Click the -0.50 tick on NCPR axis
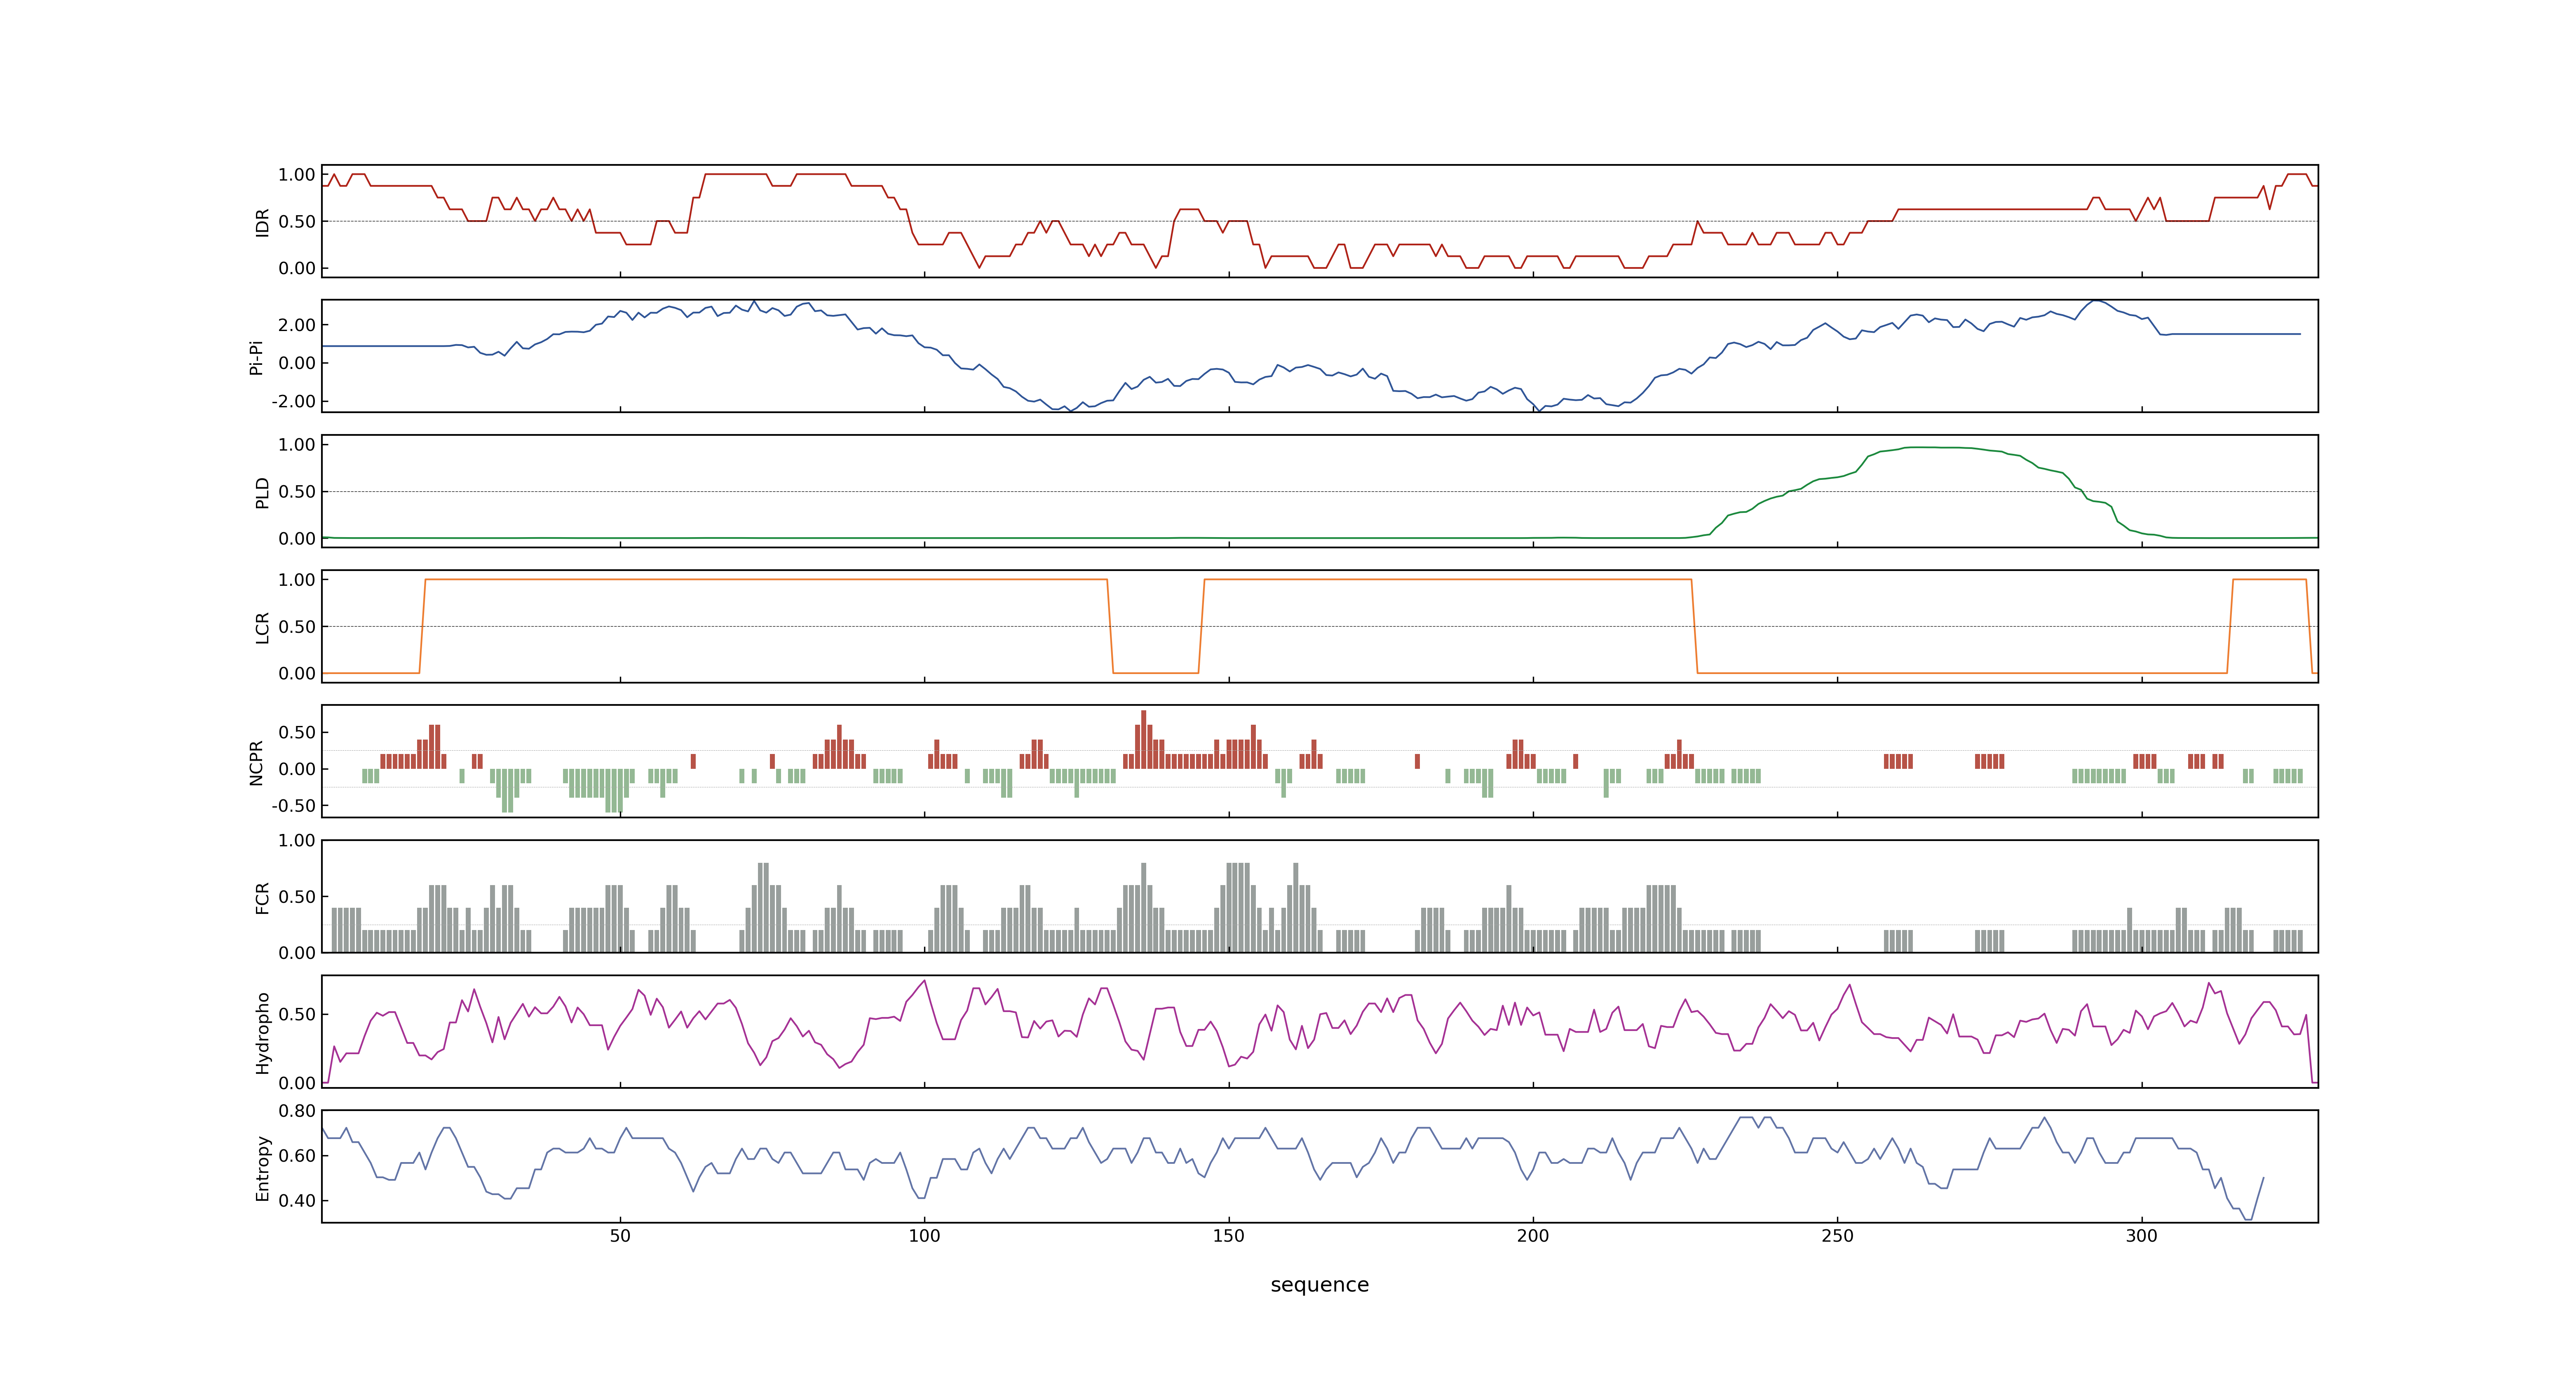Viewport: 2576px width, 1374px height. [293, 805]
